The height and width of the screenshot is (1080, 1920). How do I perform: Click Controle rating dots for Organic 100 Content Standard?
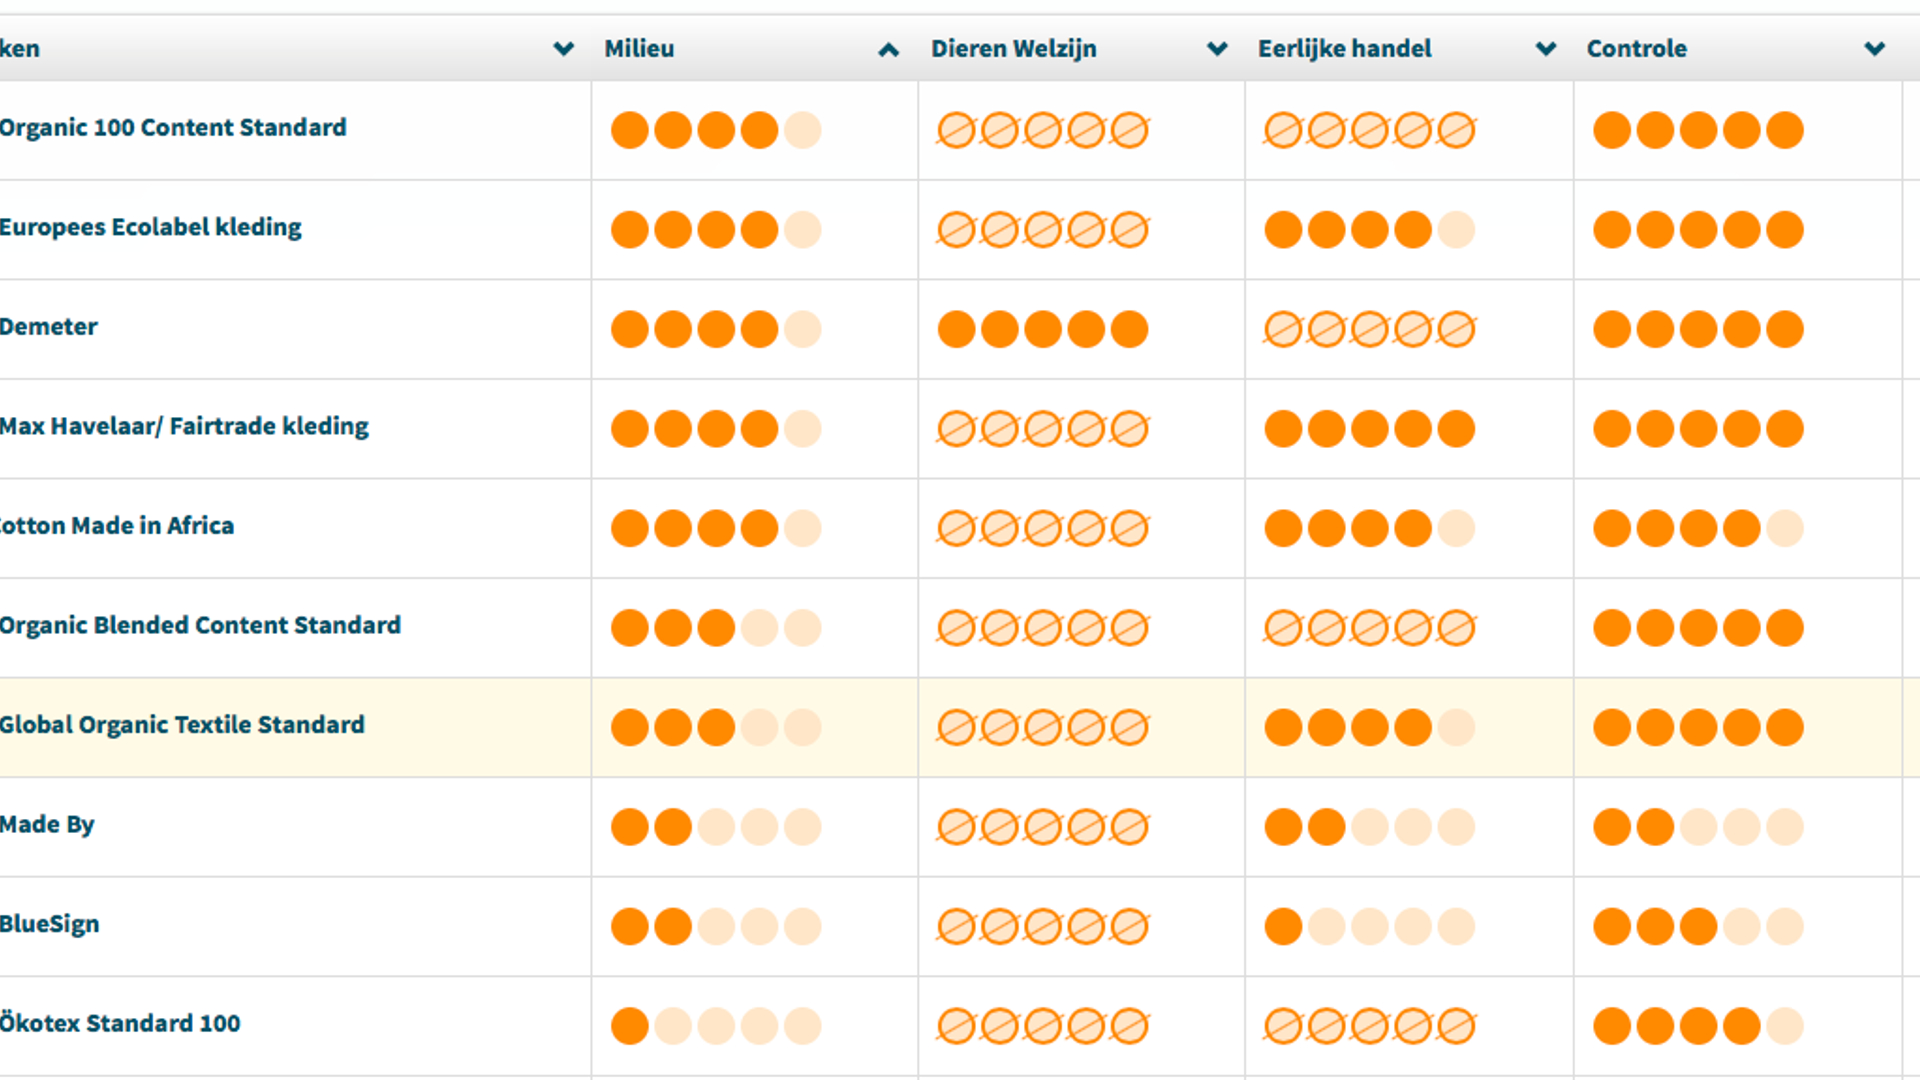click(1698, 130)
